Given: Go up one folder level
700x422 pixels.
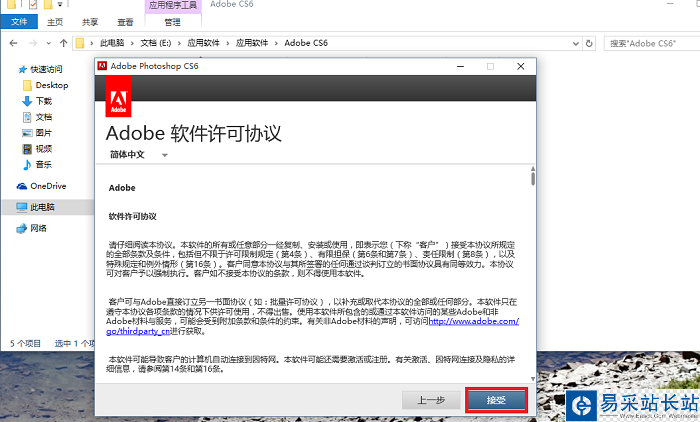Looking at the screenshot, I should 63,43.
